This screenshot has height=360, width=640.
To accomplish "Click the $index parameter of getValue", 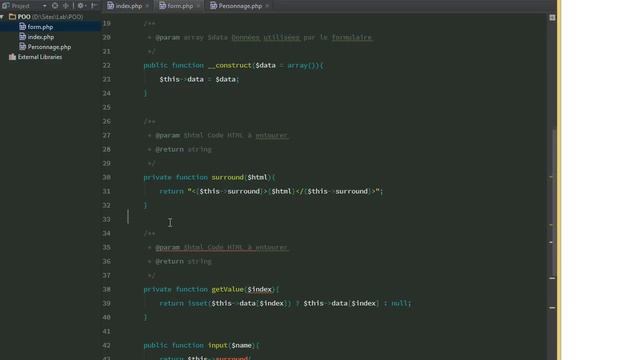I will pos(260,289).
